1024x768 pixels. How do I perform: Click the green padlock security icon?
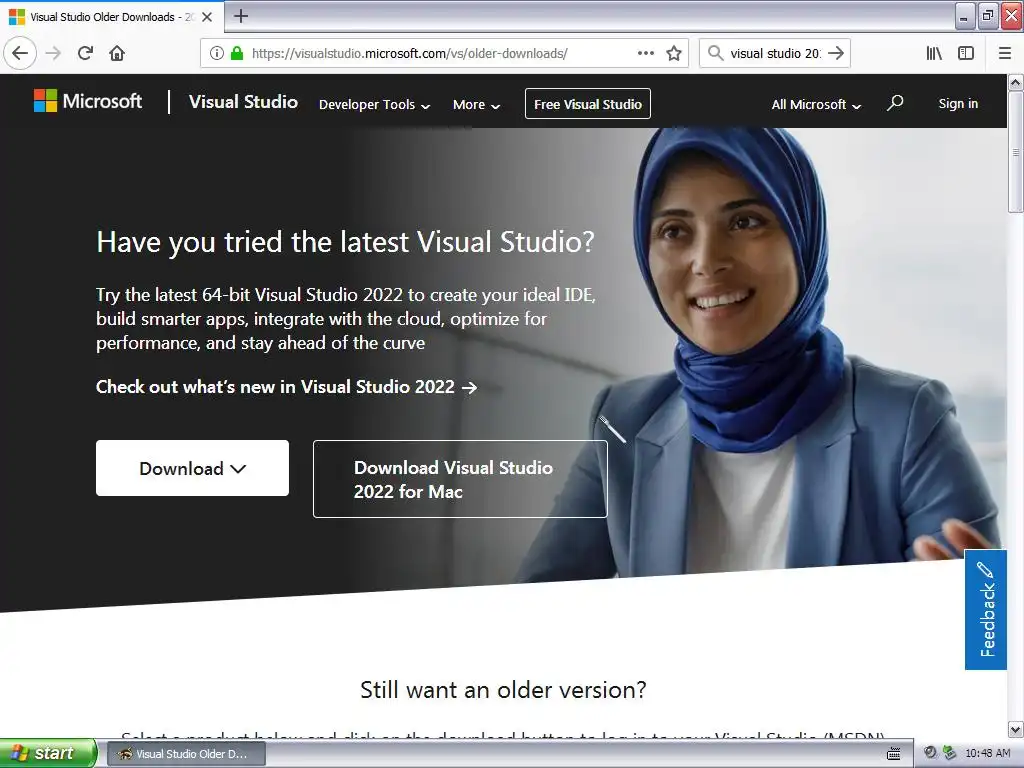(x=237, y=54)
